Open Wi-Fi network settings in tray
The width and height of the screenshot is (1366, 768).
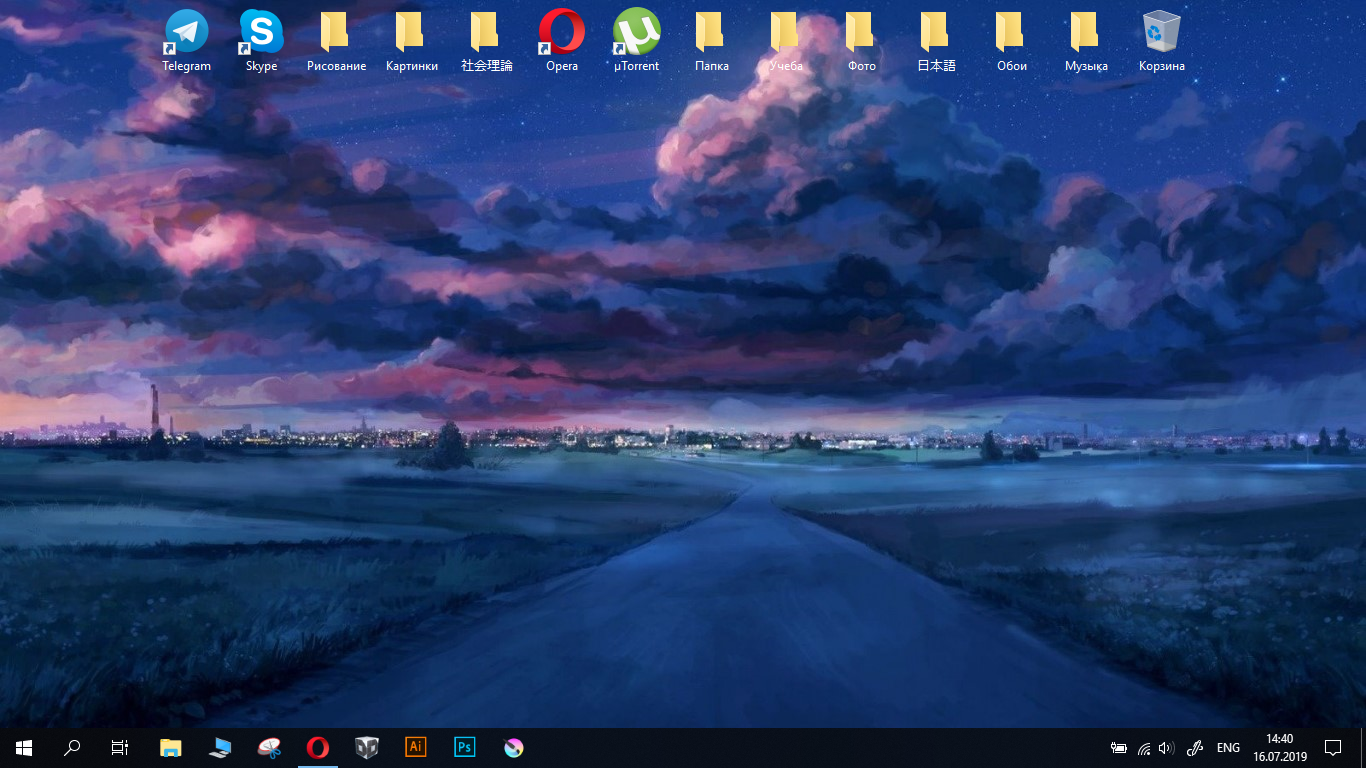[1144, 748]
